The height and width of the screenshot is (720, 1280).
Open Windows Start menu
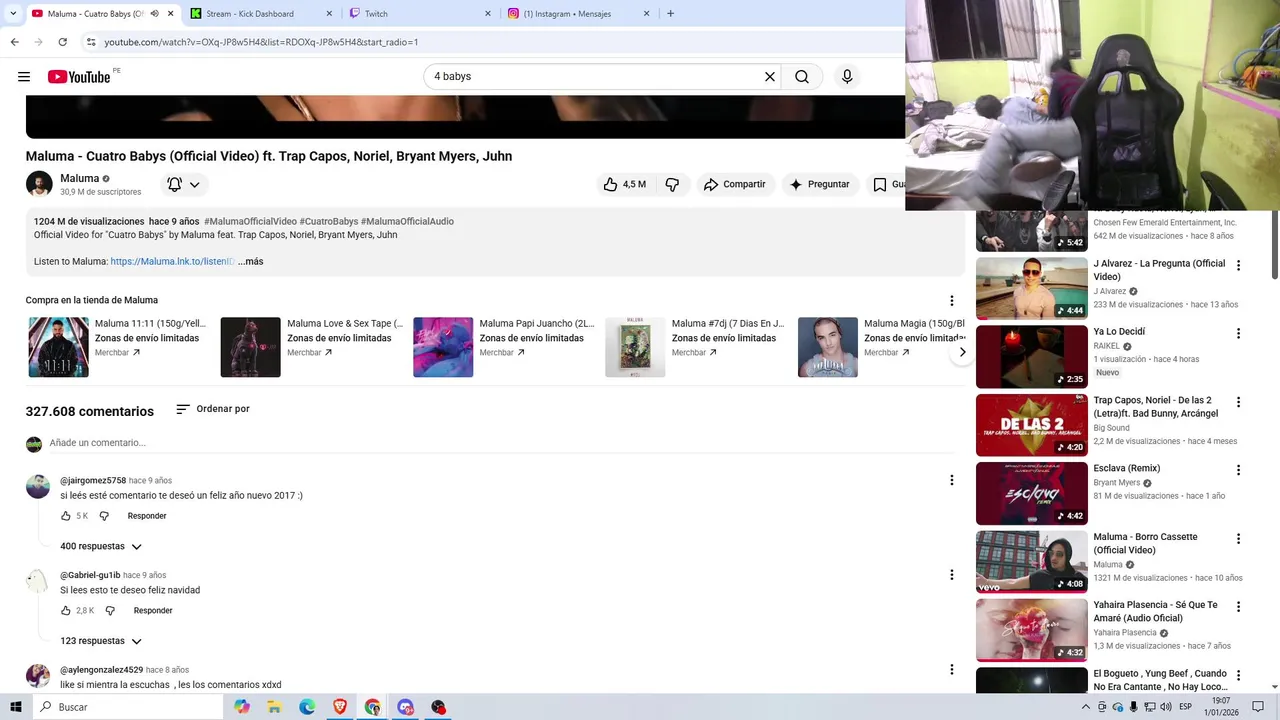click(16, 707)
